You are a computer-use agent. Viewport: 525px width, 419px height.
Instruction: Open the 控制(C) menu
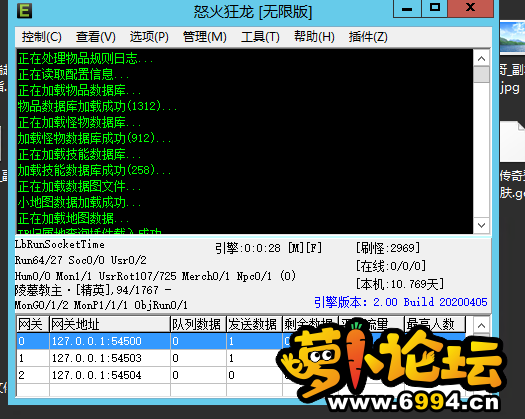coord(42,37)
